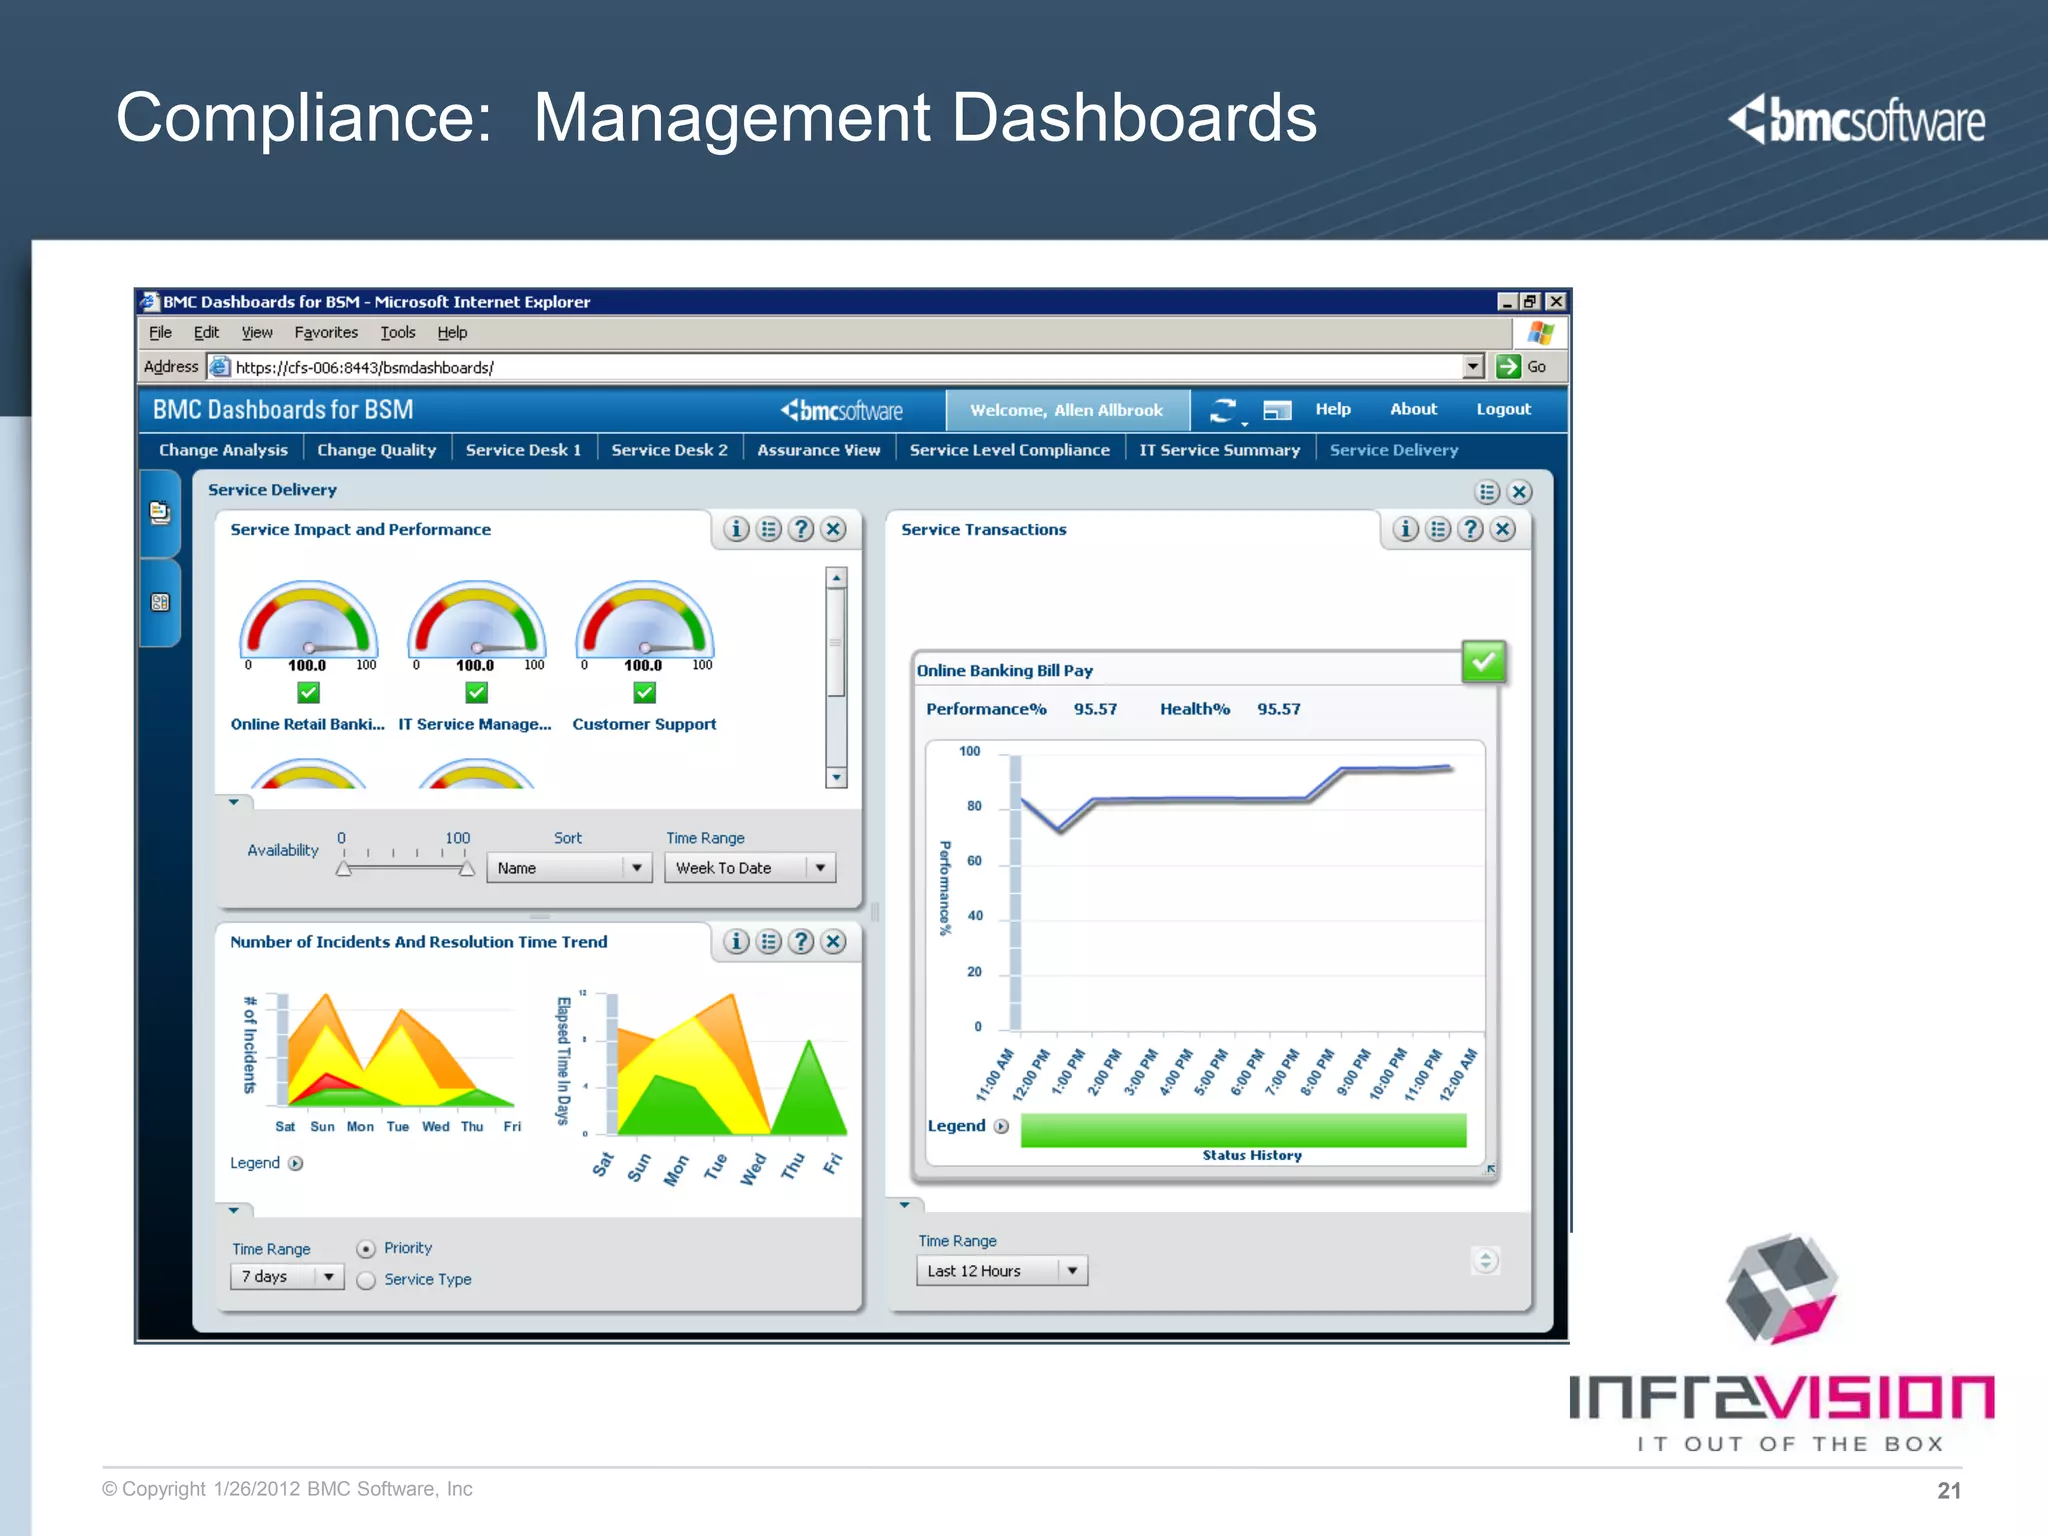Click down arrow of gauges panel scrollbar

(x=837, y=777)
